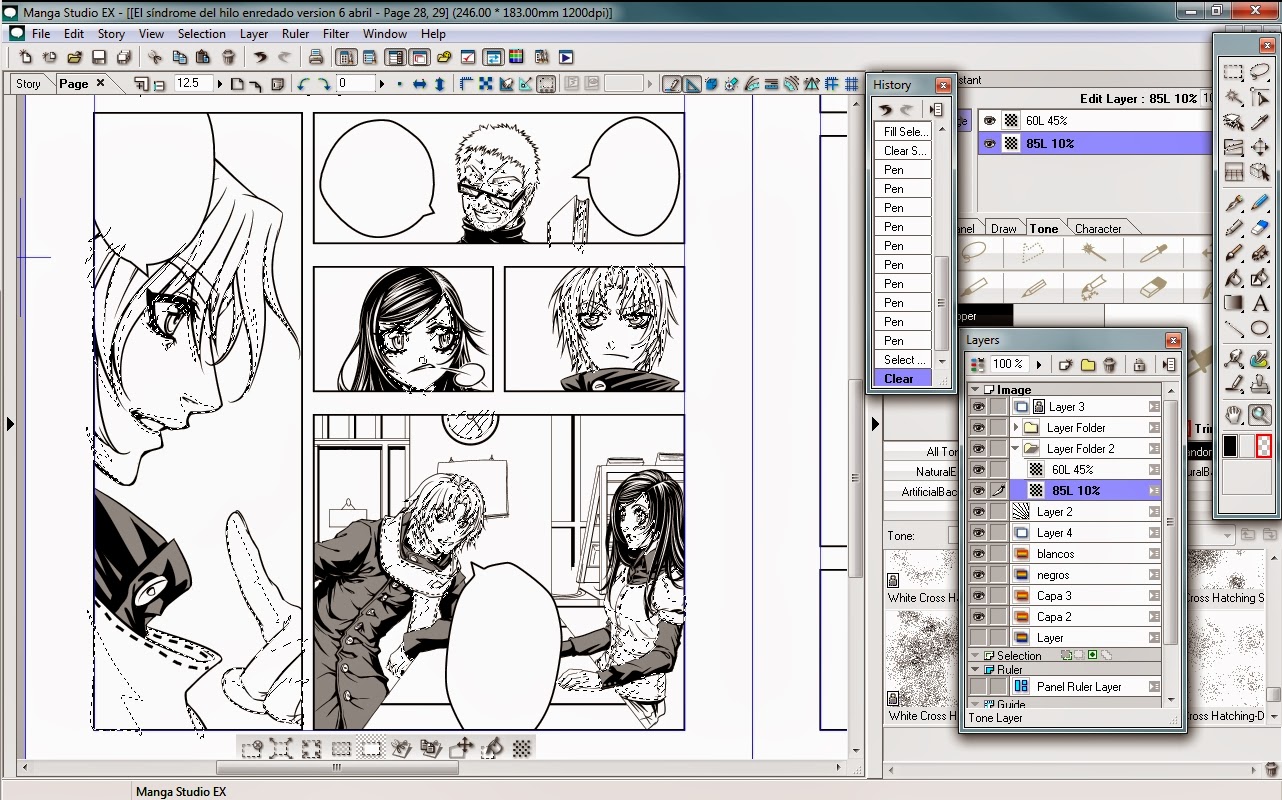The image size is (1282, 800).
Task: Select the Fill bucket tool
Action: (x=1233, y=278)
